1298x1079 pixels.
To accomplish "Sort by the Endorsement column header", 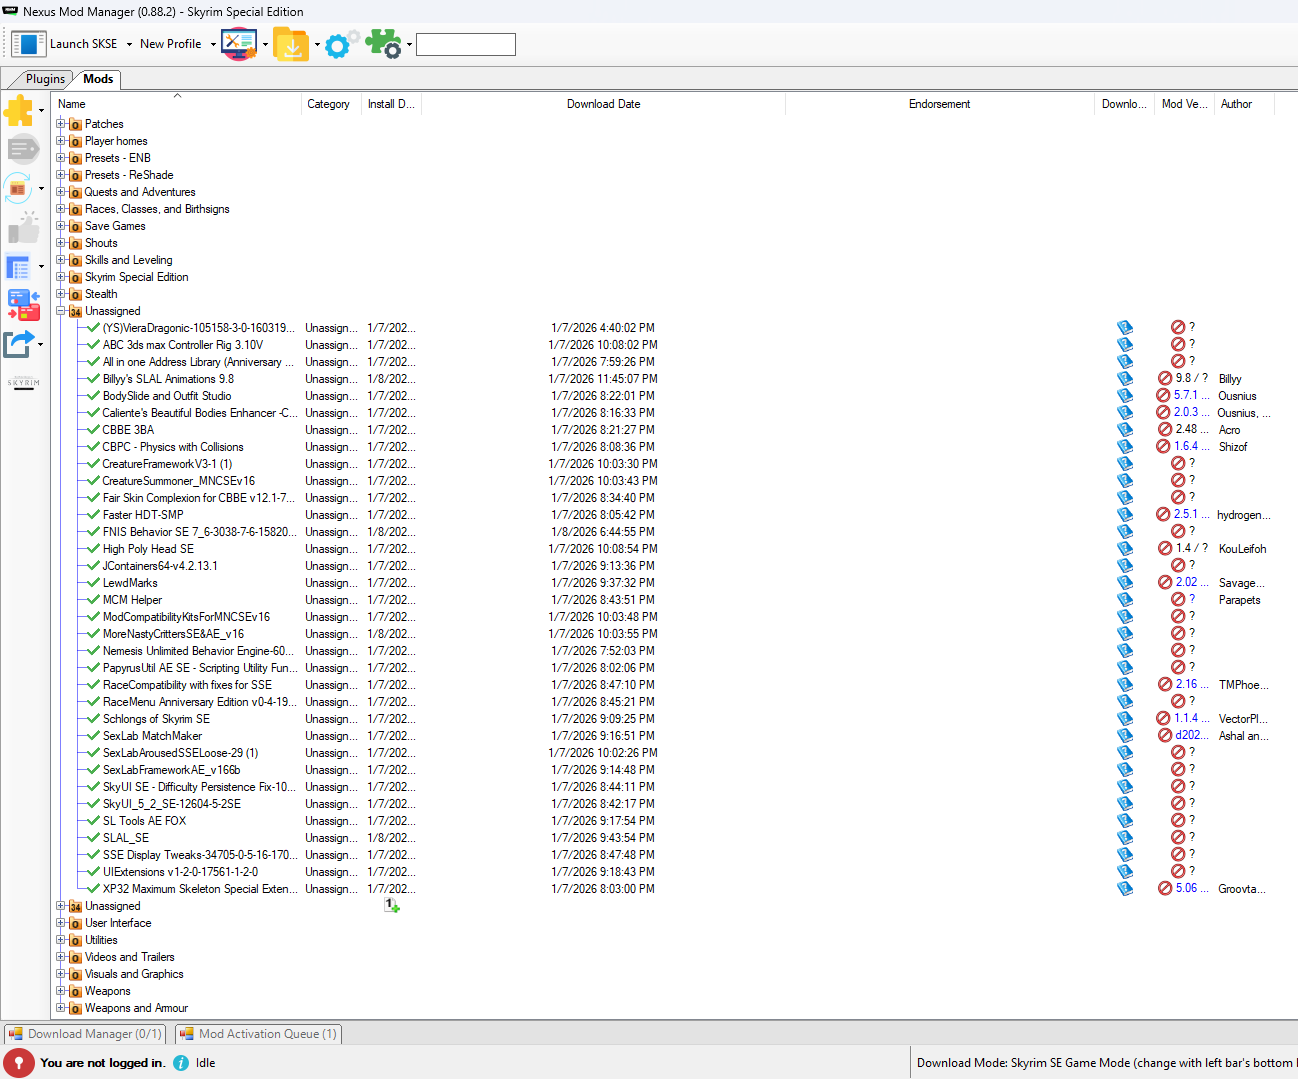I will tap(939, 104).
